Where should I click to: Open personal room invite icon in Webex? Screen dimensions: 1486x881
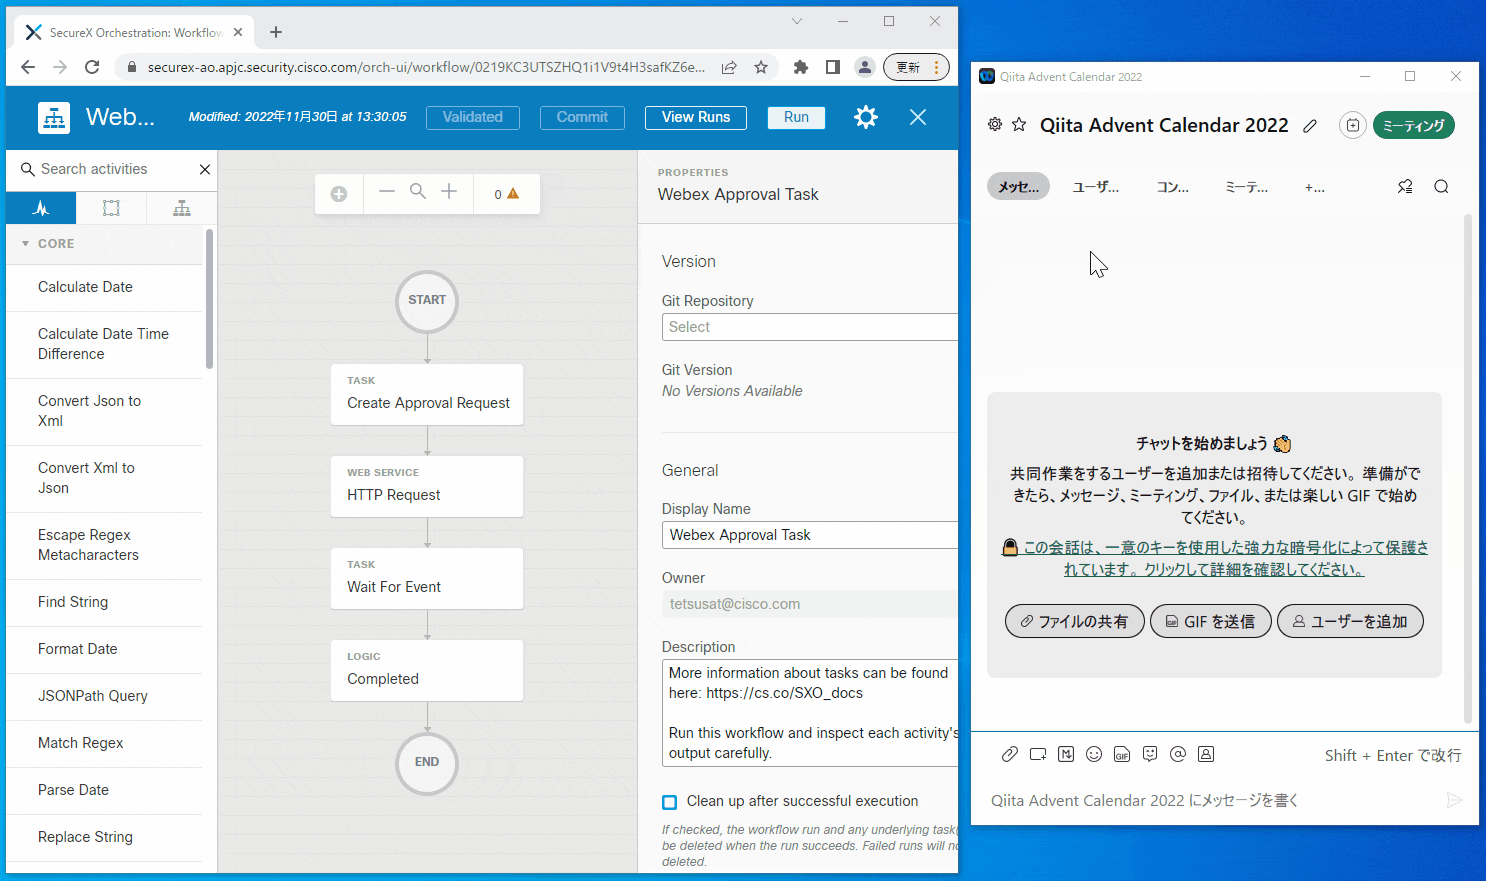click(x=1206, y=754)
